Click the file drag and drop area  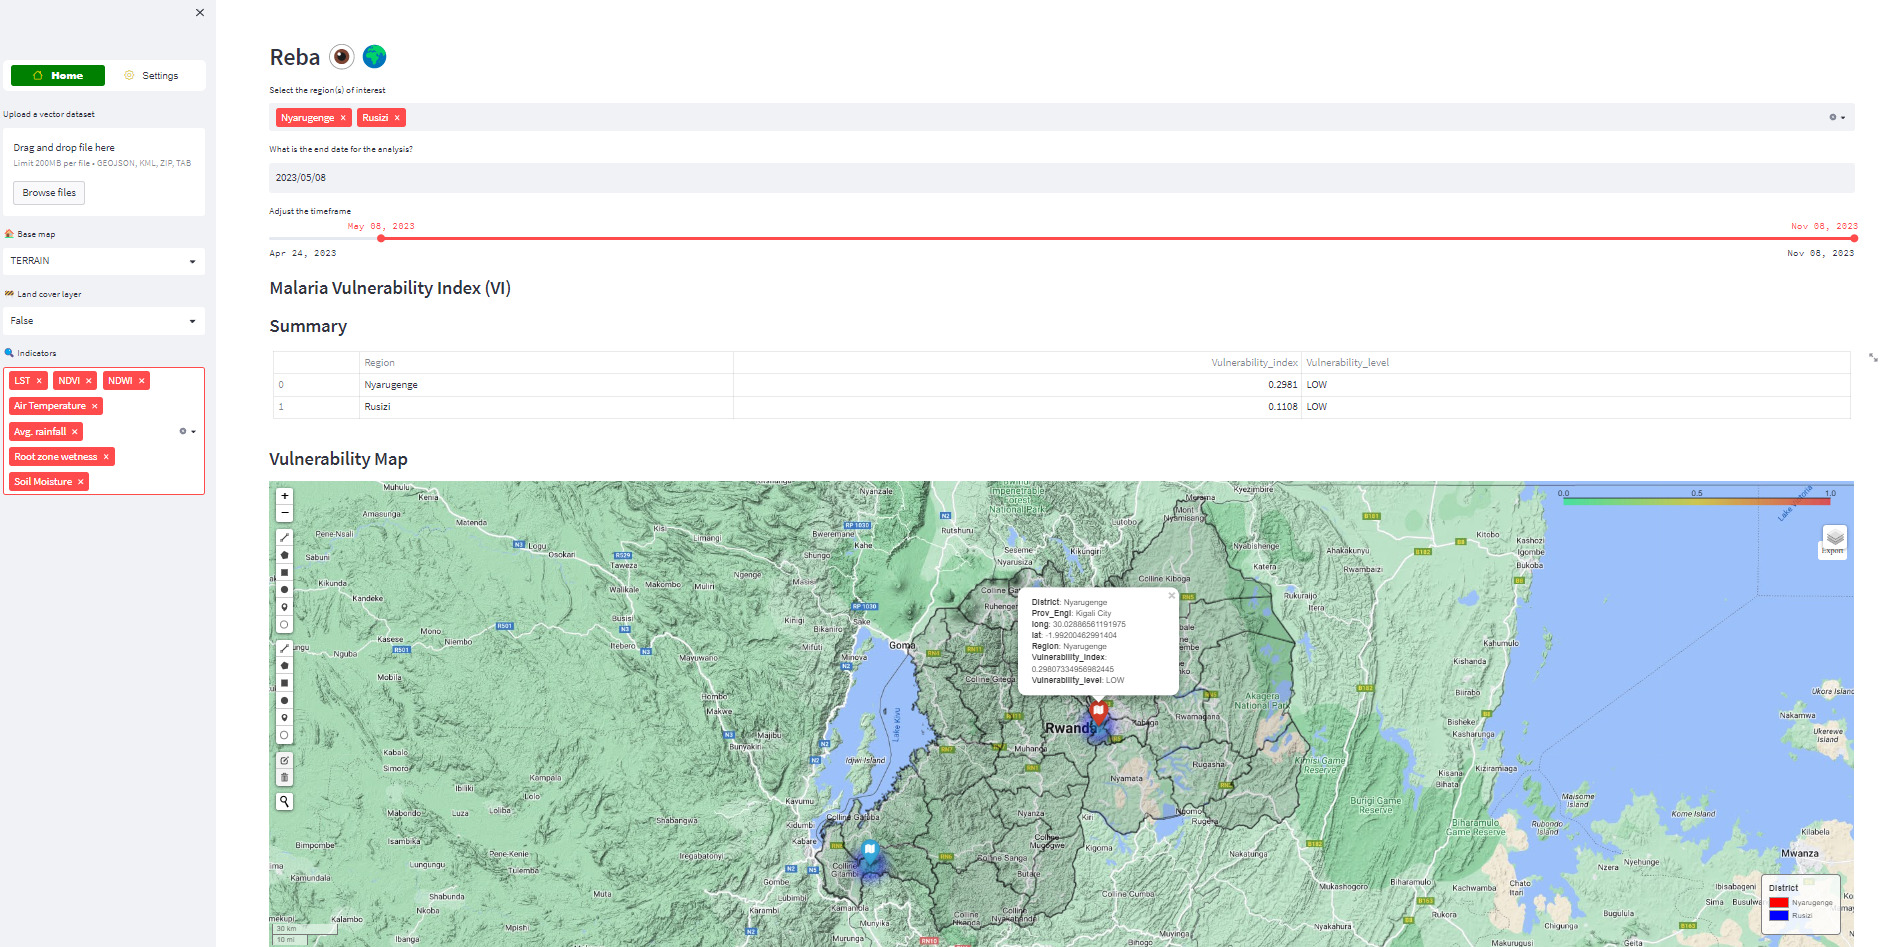coord(104,171)
